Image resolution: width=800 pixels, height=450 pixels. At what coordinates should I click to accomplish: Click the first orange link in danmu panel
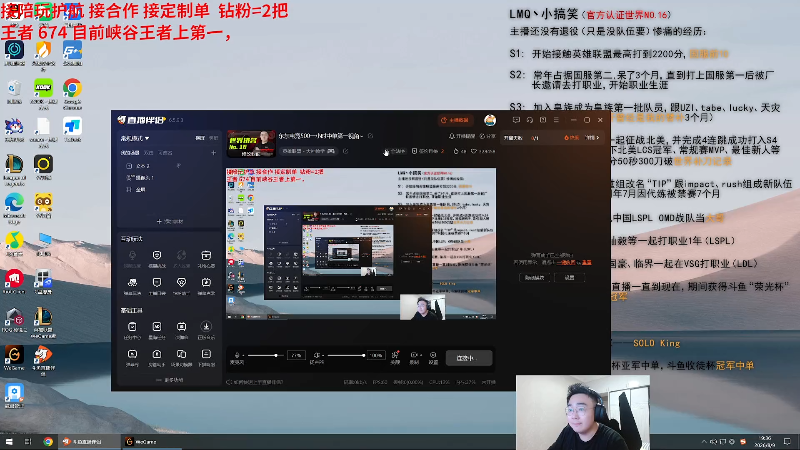(566, 262)
